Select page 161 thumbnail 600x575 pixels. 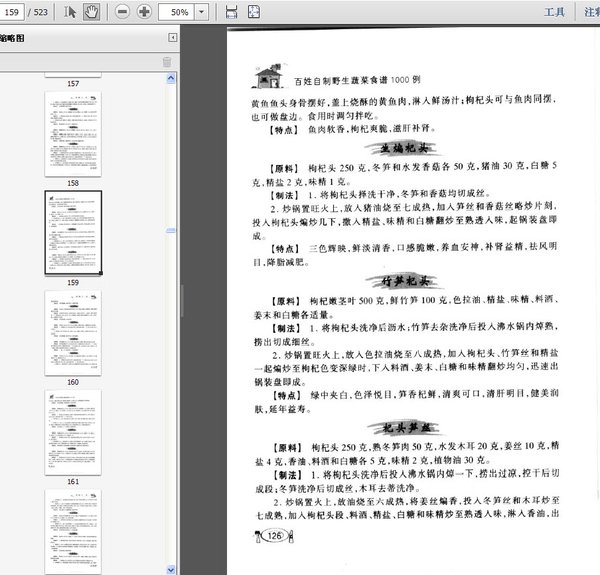(x=73, y=432)
